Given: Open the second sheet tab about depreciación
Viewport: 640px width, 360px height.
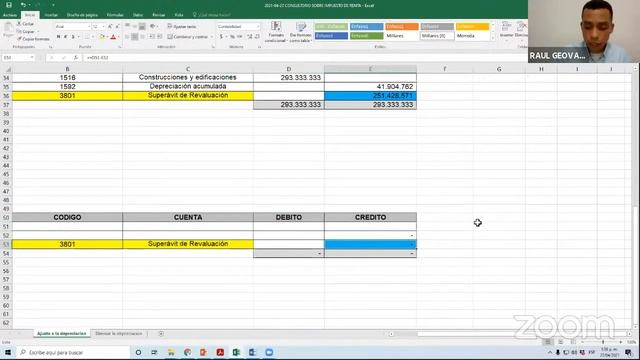Looking at the screenshot, I should pos(119,333).
